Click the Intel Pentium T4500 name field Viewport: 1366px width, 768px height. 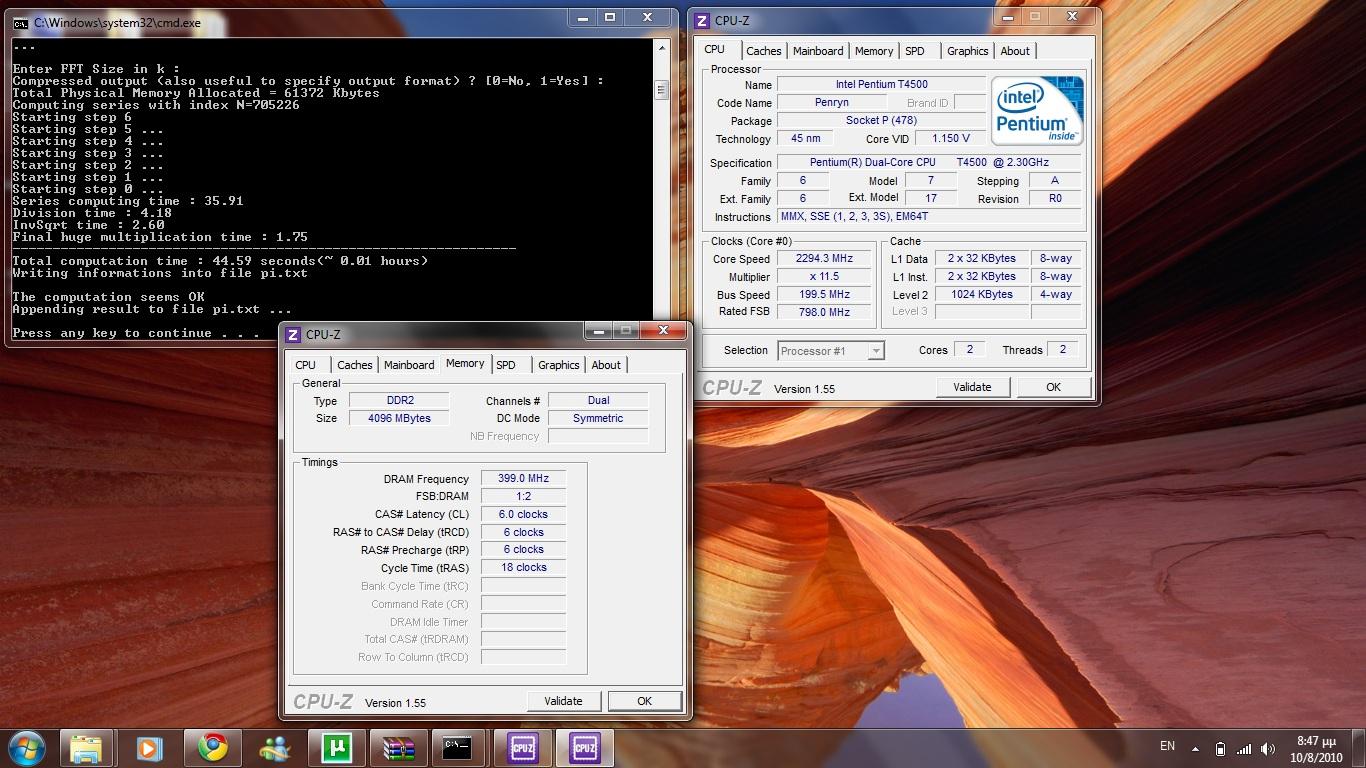881,84
